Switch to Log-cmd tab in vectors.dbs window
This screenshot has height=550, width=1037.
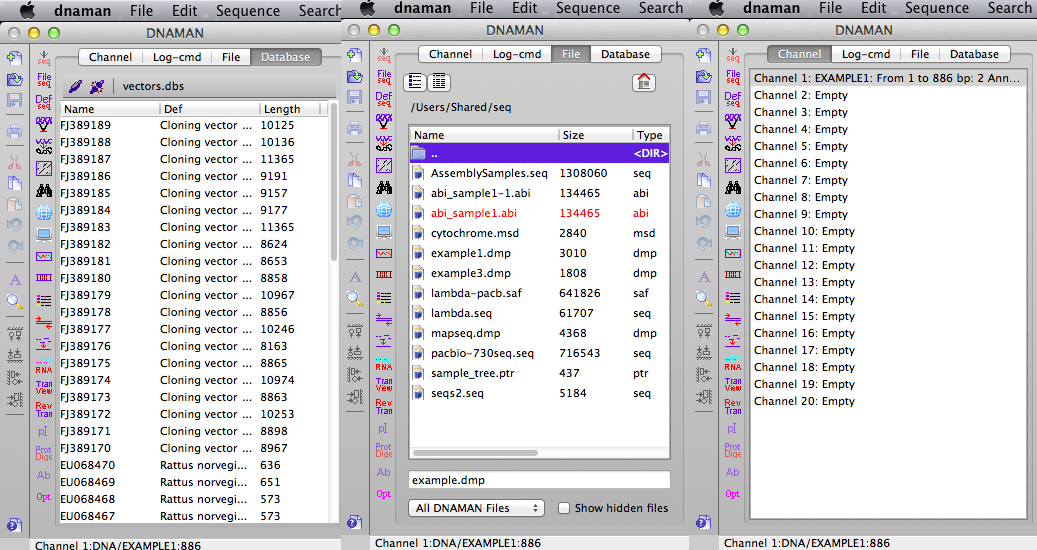(x=177, y=57)
